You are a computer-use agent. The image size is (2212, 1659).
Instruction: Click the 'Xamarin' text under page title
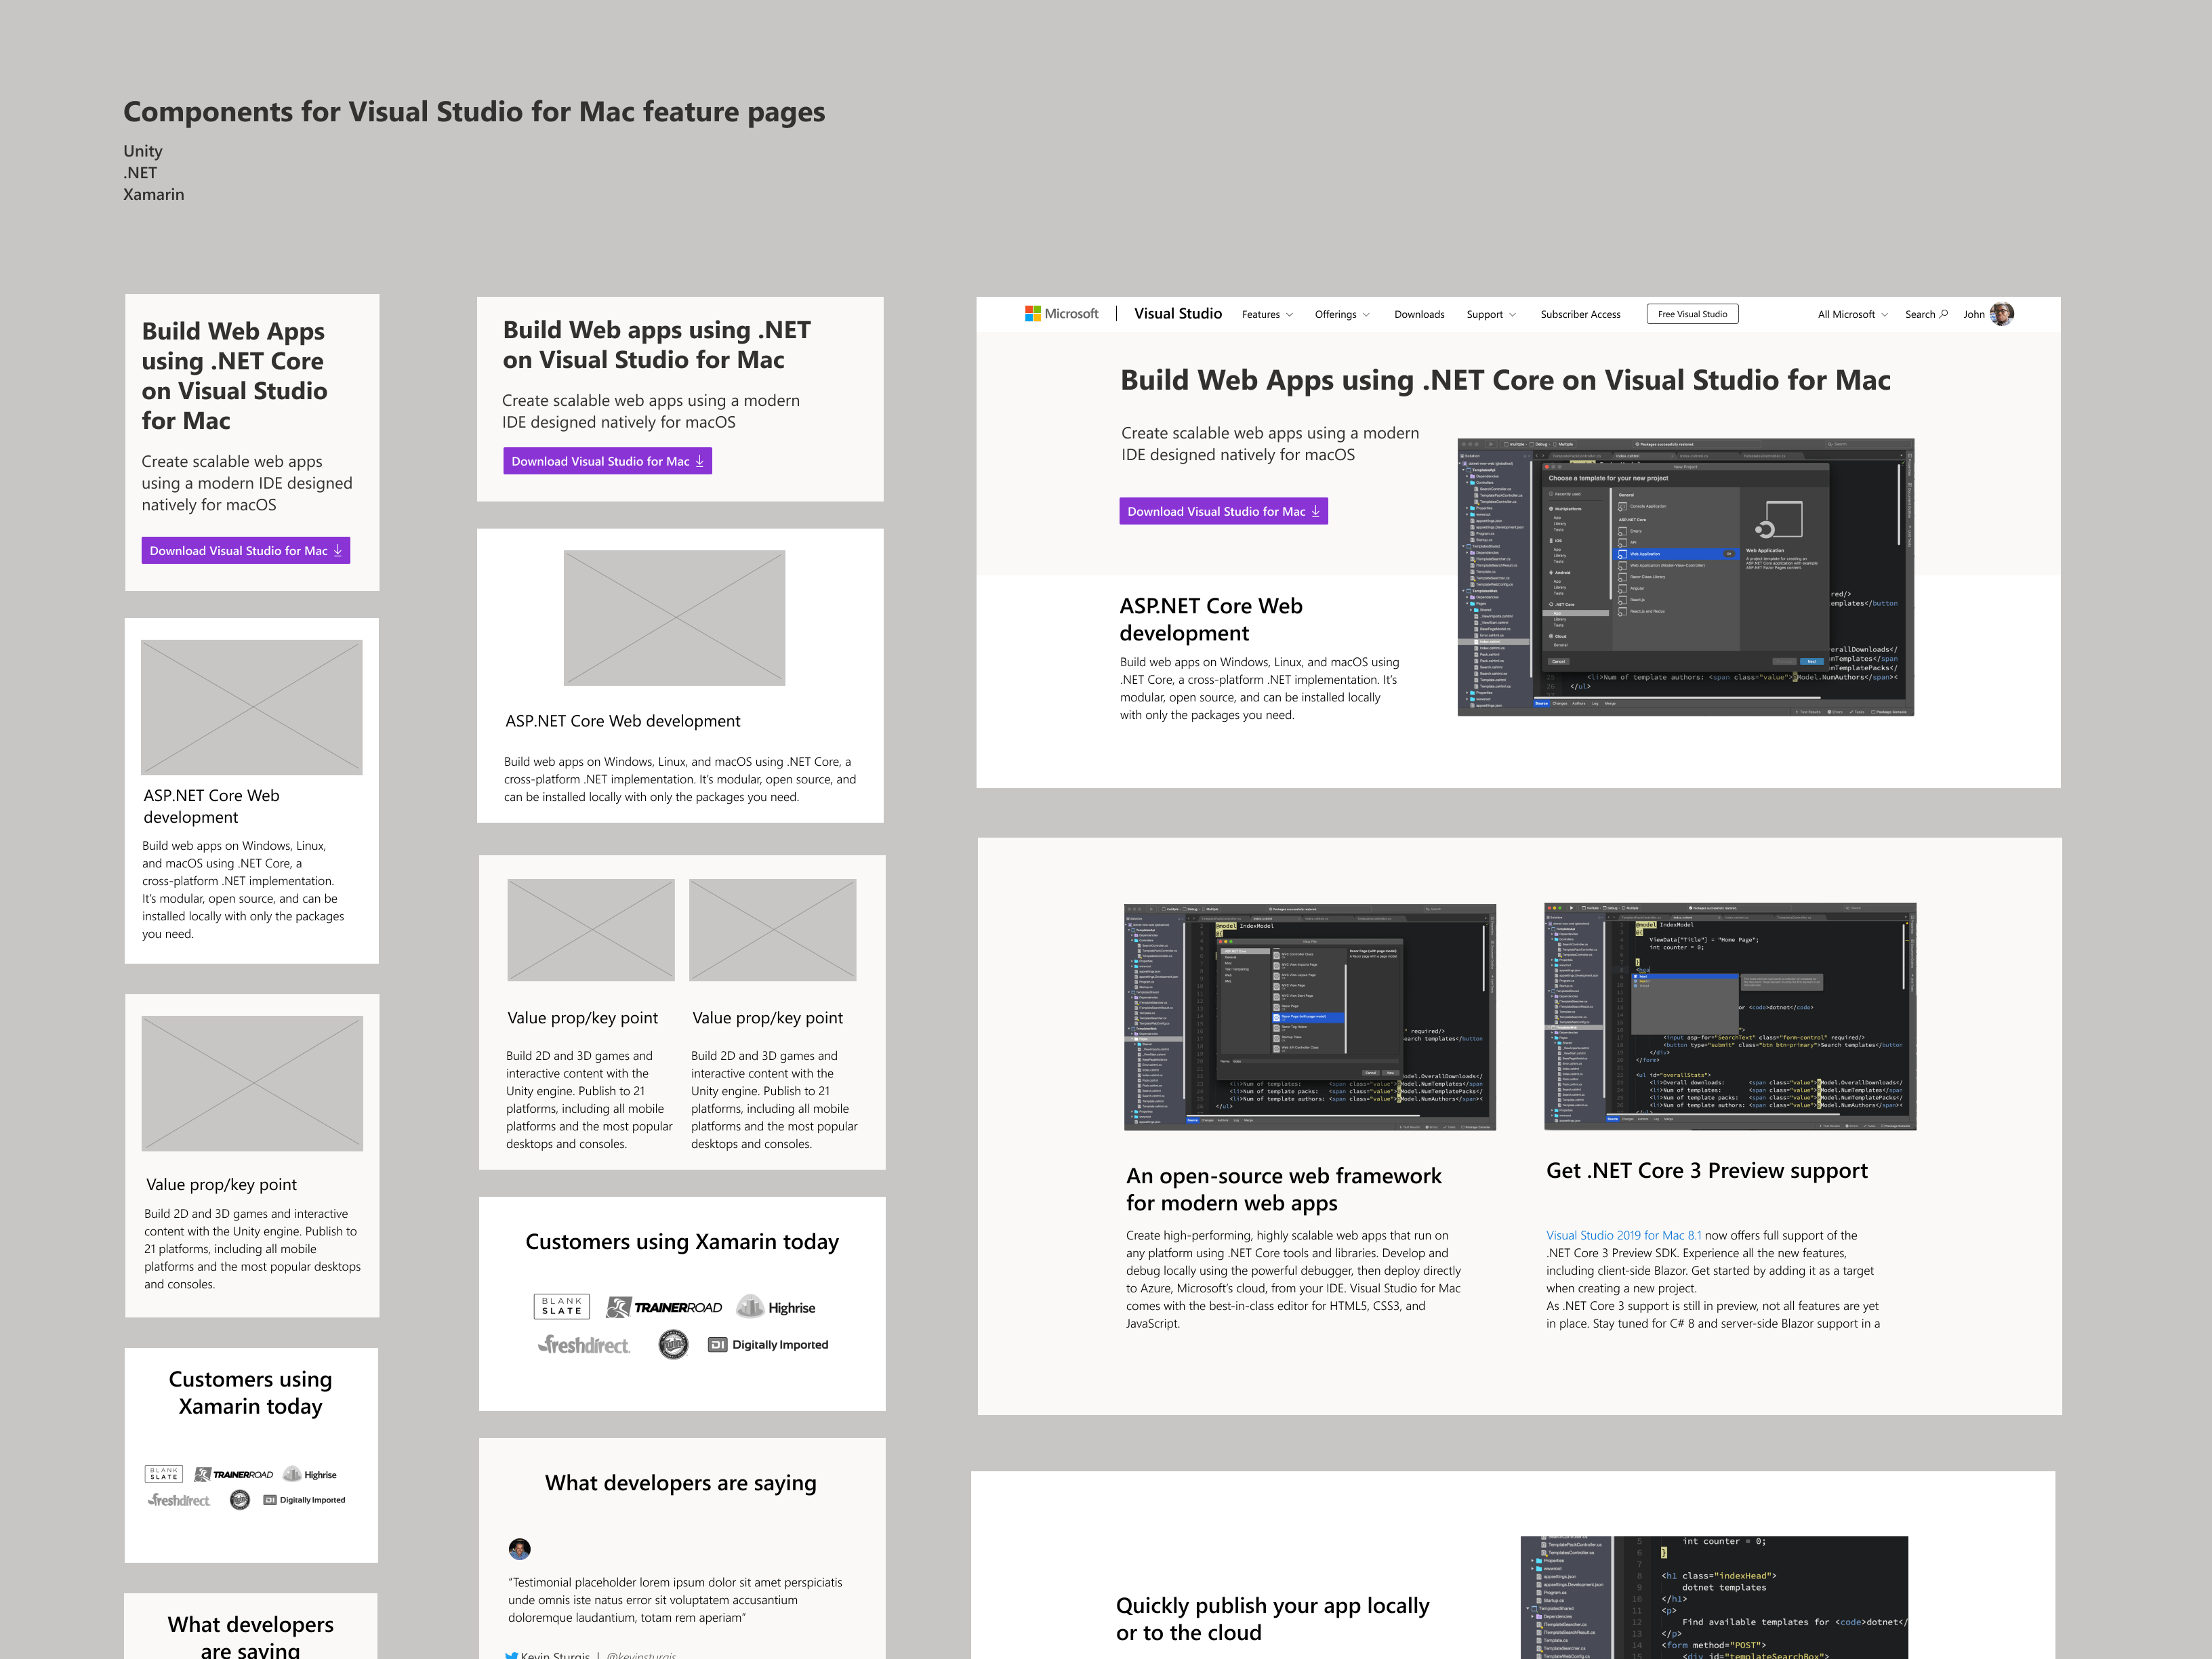tap(154, 195)
